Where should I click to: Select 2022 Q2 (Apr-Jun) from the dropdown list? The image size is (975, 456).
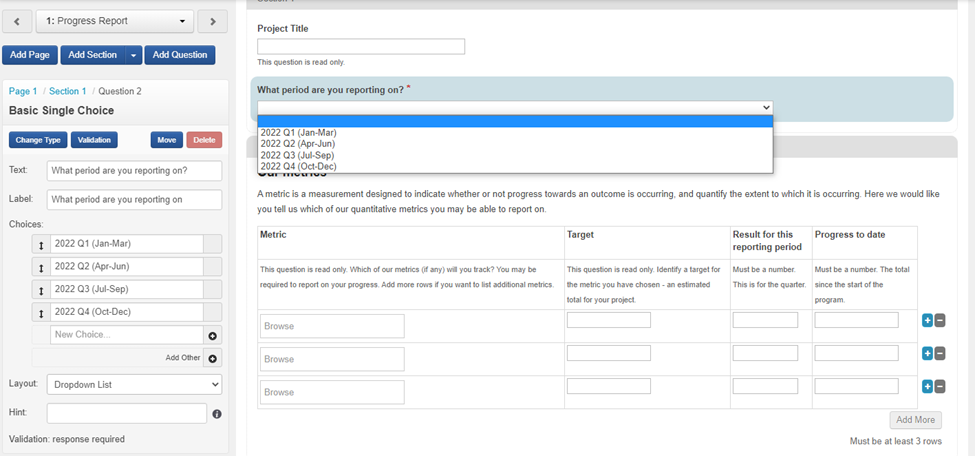tap(297, 144)
